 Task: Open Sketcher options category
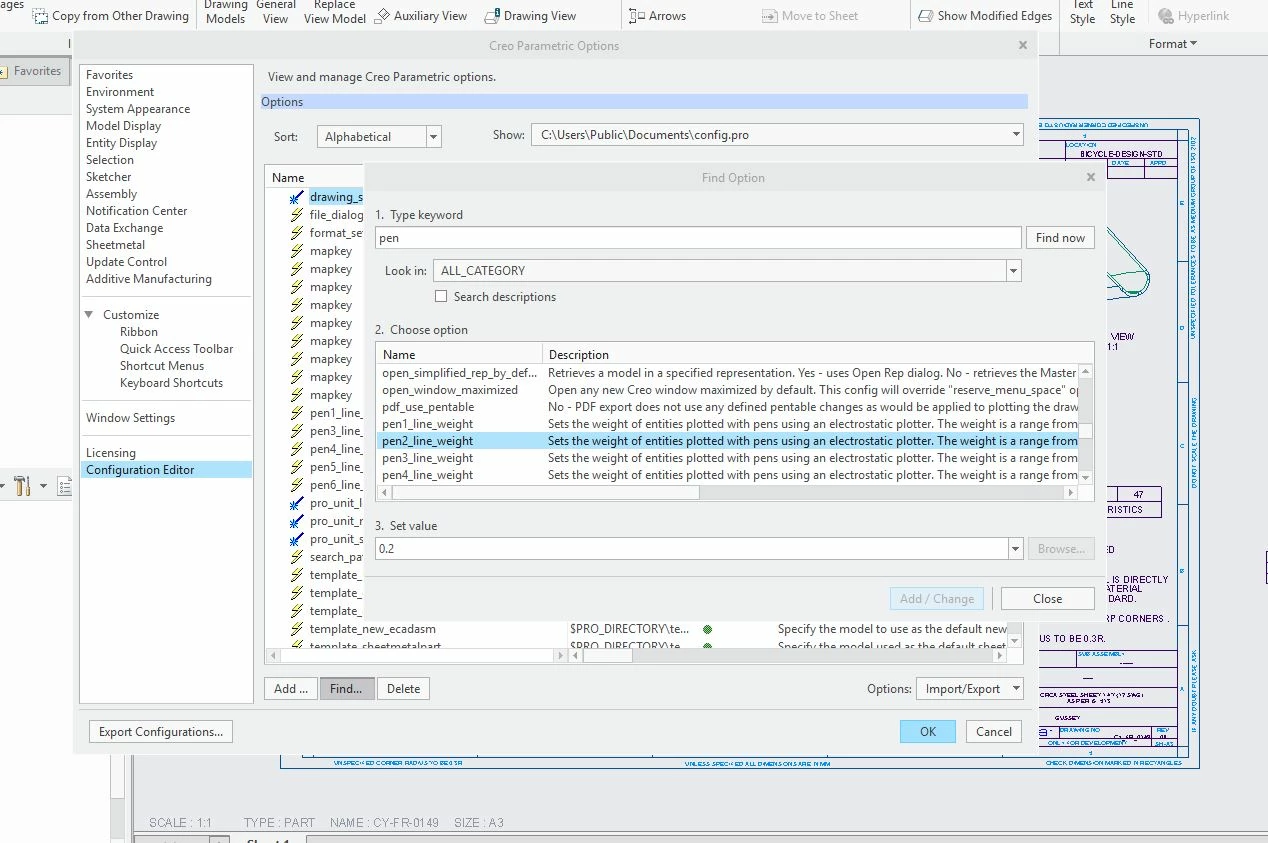108,177
